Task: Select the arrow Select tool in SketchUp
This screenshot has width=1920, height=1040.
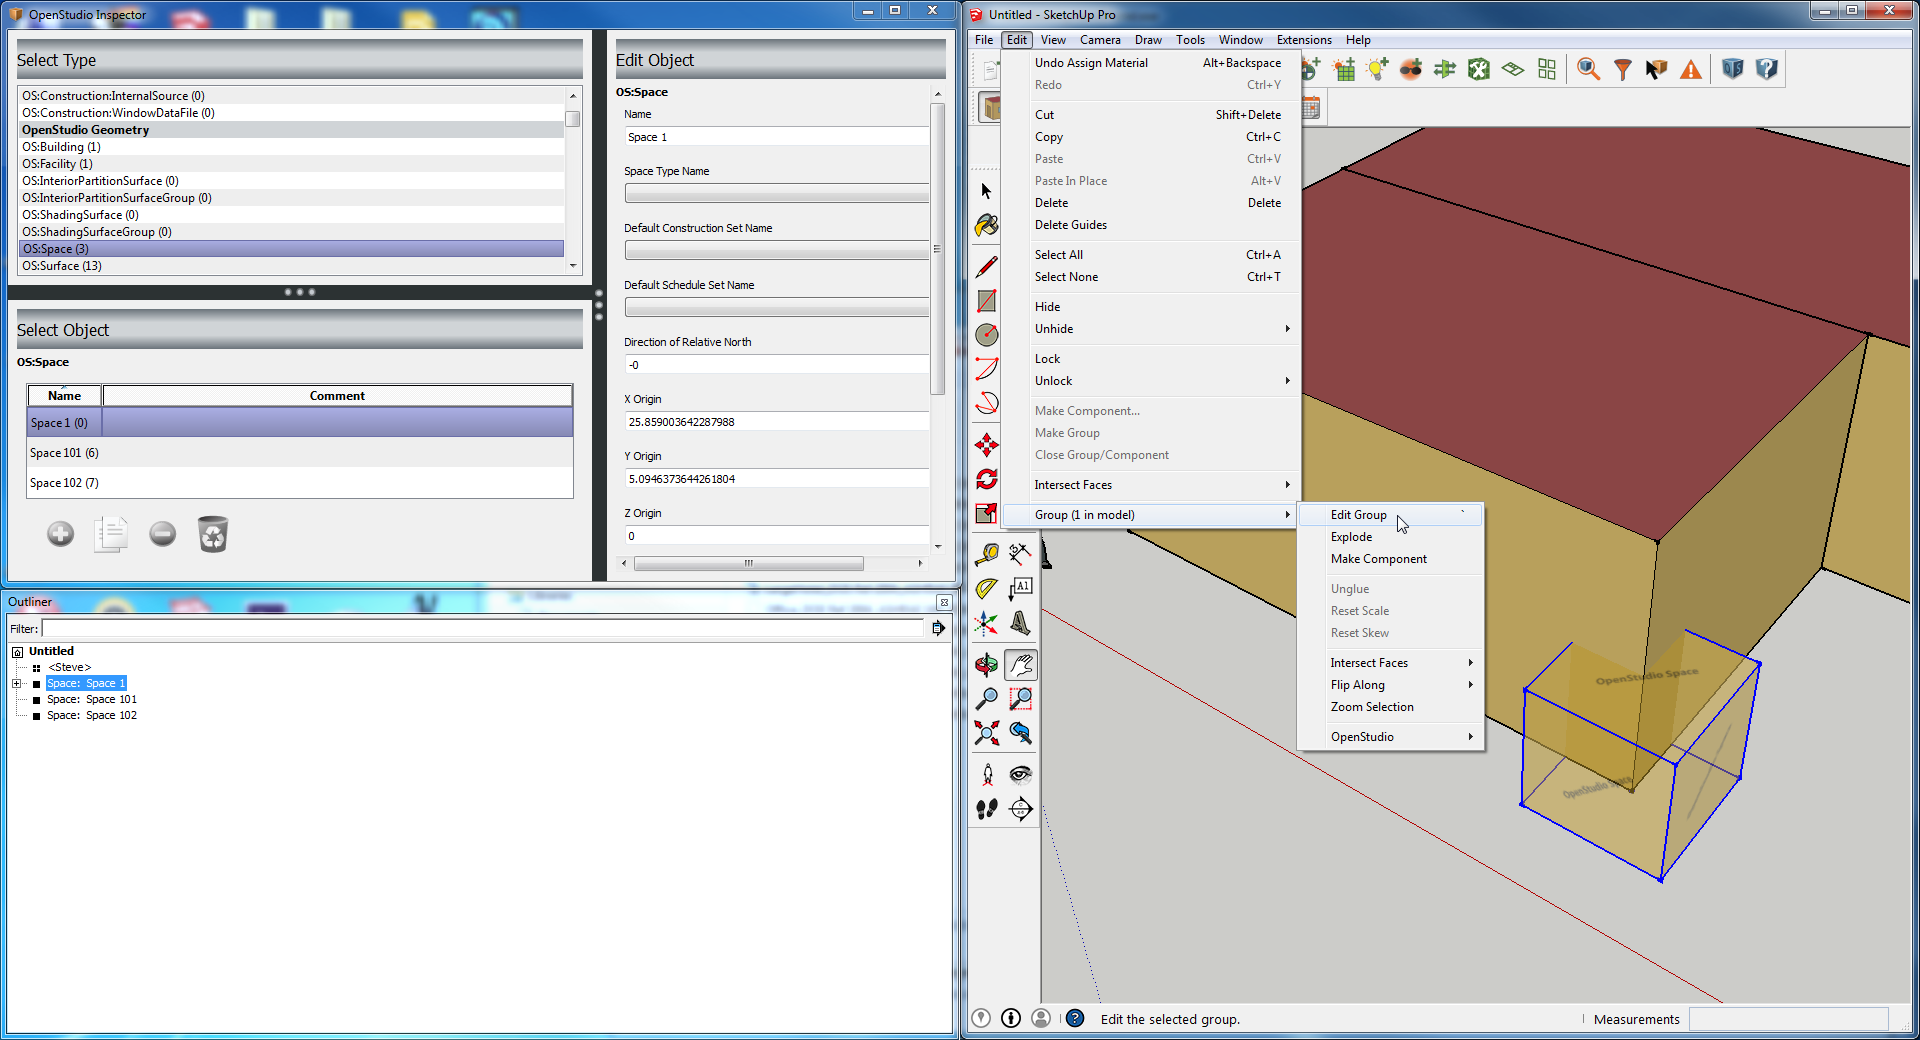Action: click(986, 191)
